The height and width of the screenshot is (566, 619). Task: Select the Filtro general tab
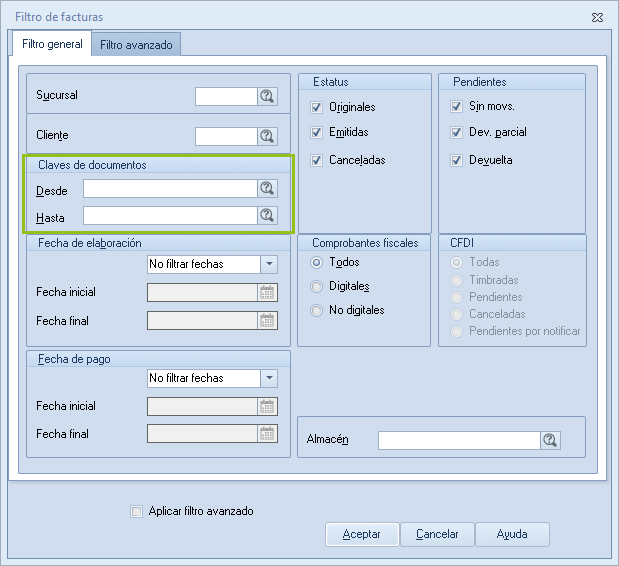(x=50, y=44)
